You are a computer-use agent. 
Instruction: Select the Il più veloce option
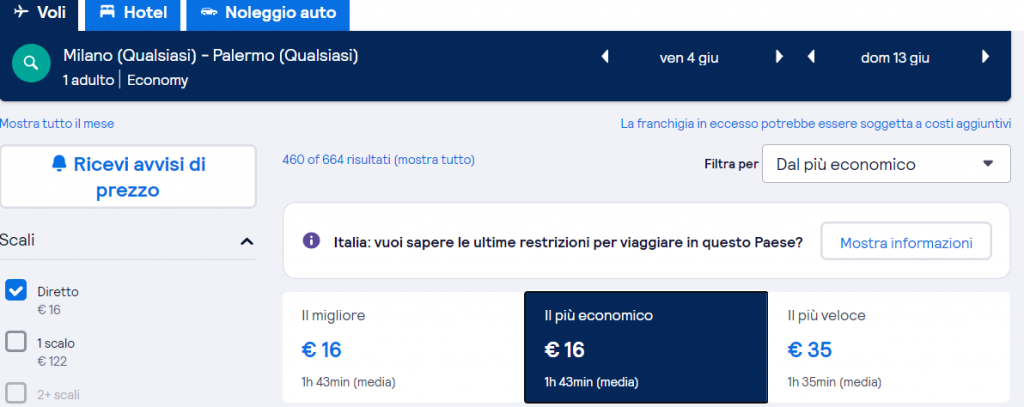(x=888, y=347)
